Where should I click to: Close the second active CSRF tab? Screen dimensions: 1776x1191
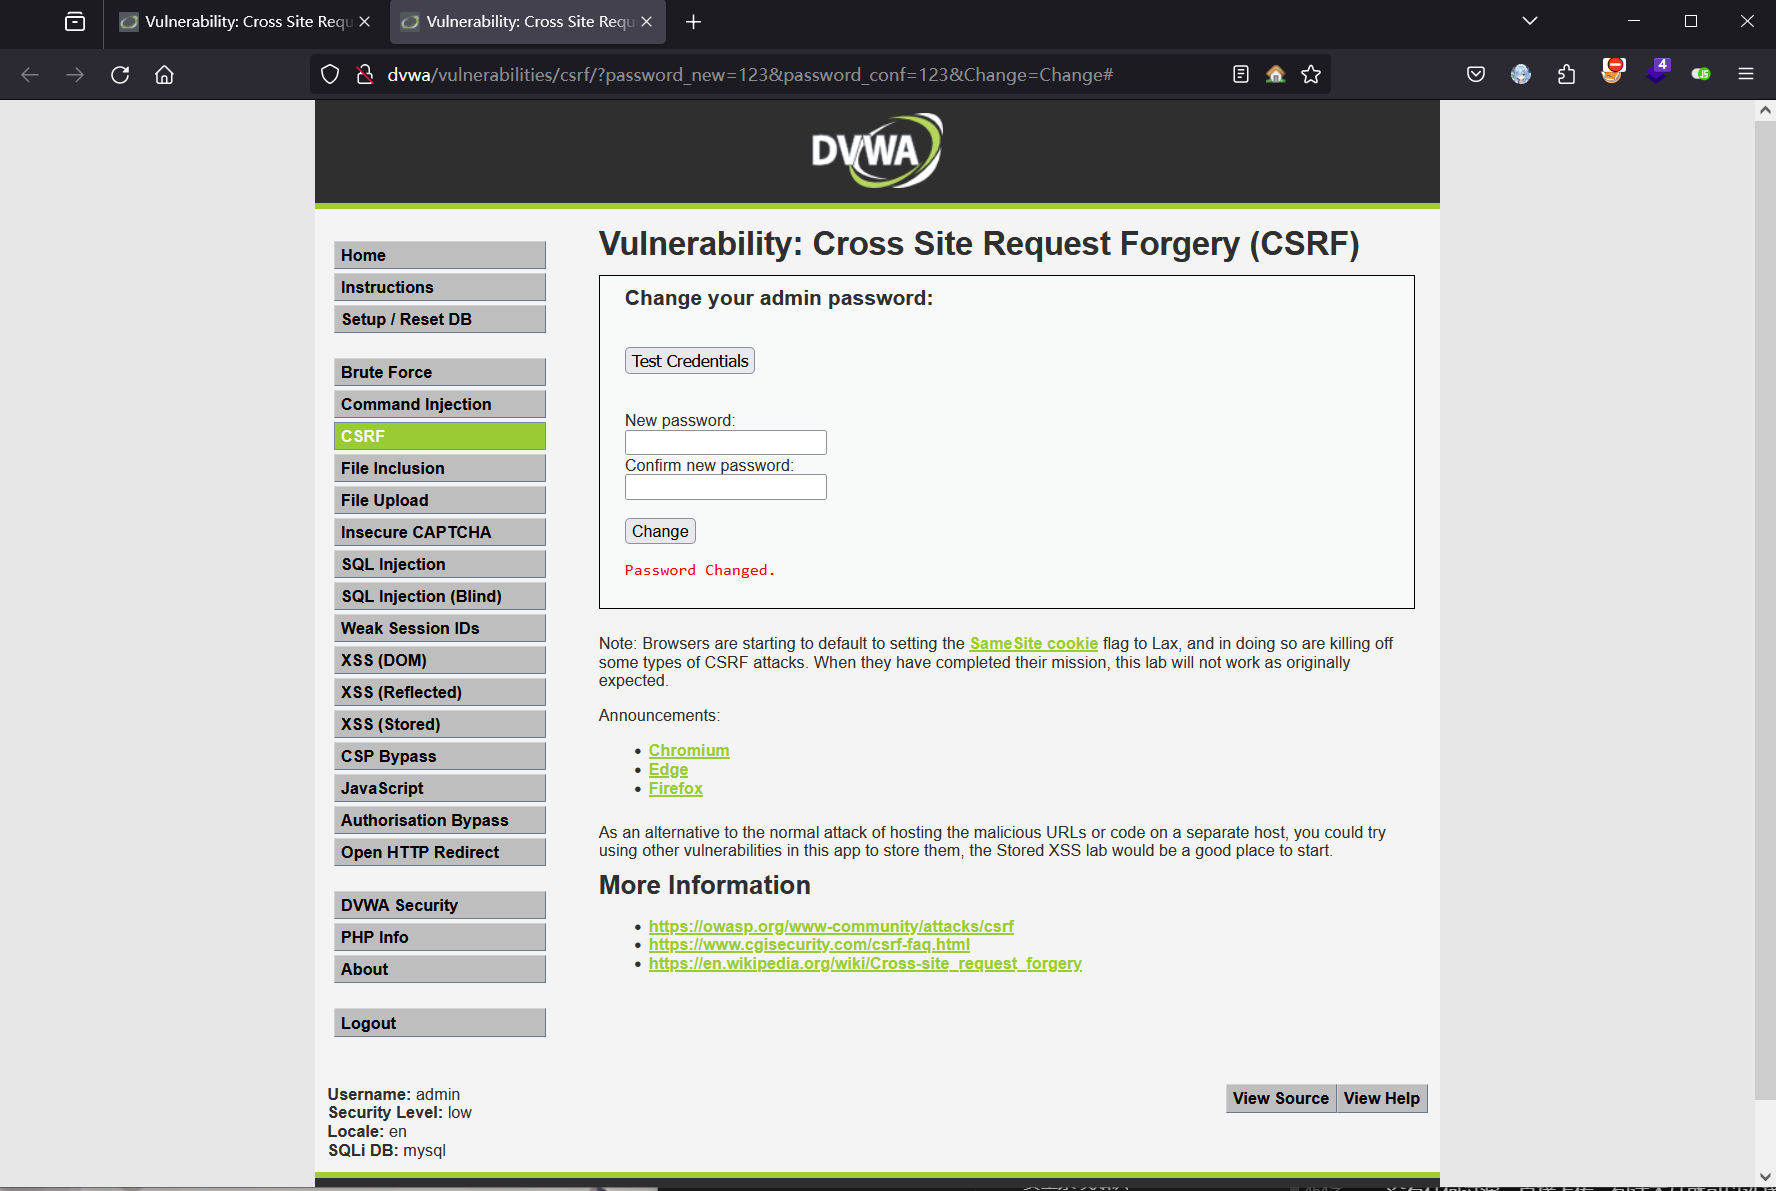point(647,22)
